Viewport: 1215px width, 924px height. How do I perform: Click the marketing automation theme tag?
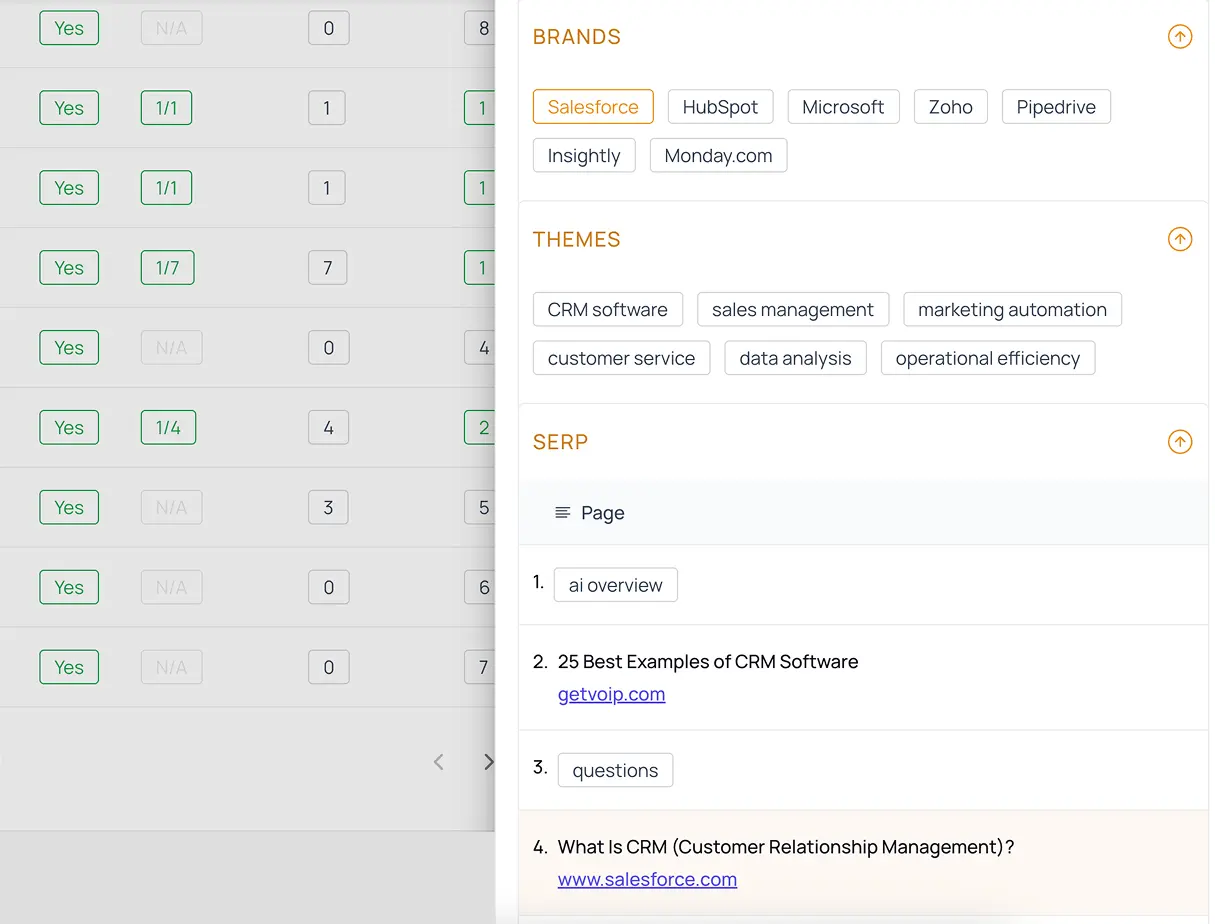1012,310
